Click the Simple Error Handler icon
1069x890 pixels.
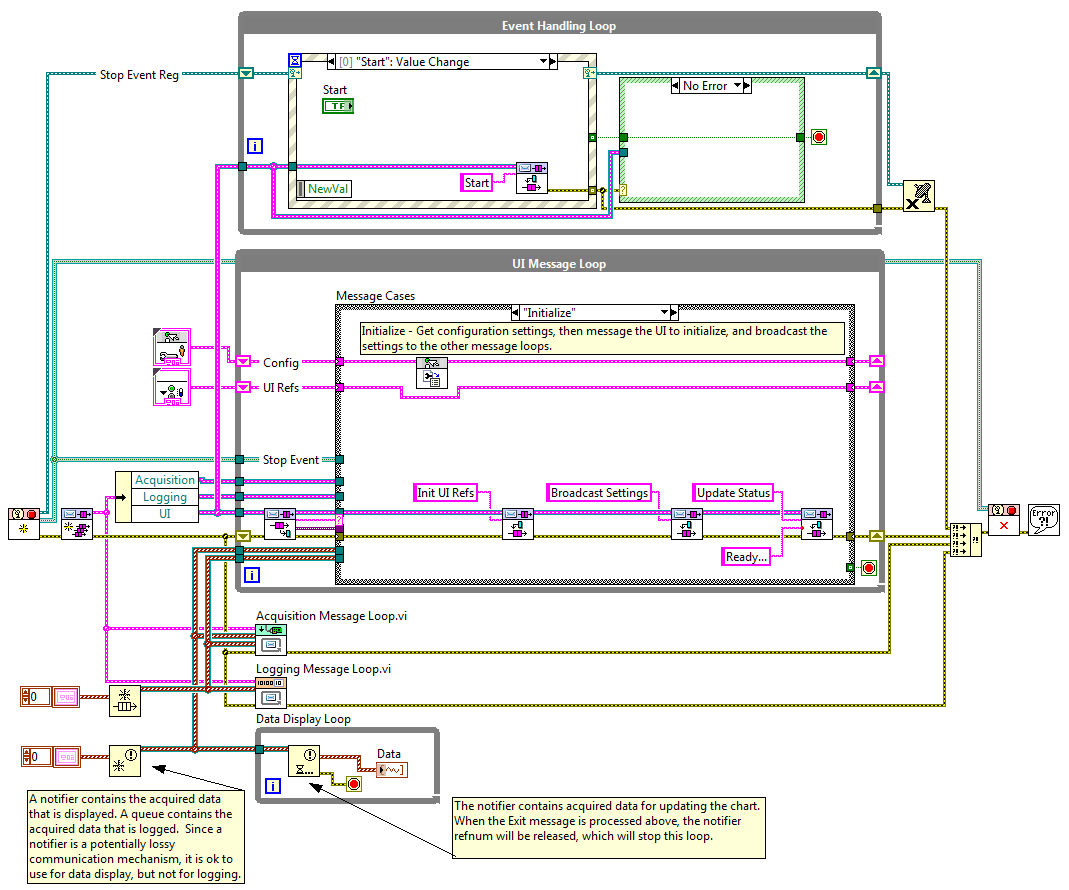click(1043, 519)
